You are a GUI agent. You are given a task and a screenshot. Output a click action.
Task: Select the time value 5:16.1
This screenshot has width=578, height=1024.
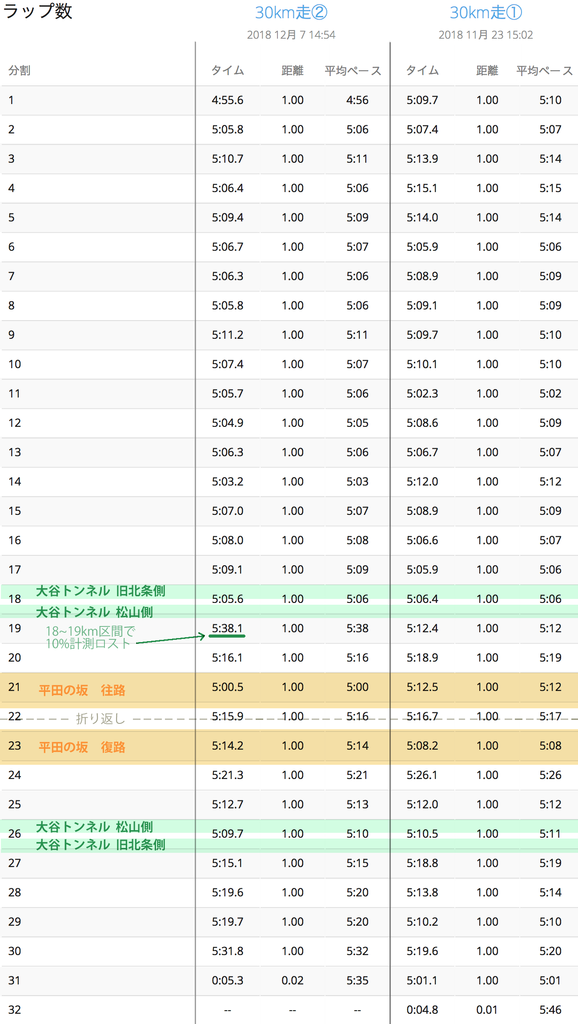tap(228, 658)
